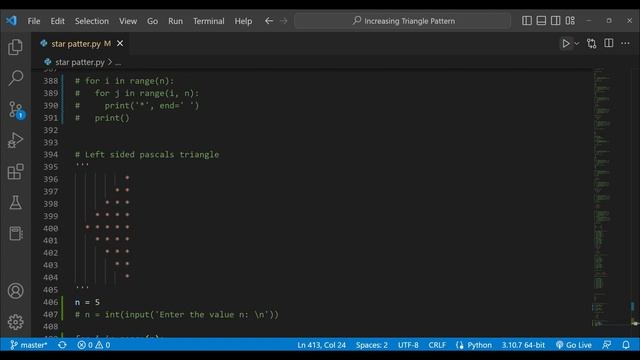The image size is (640, 360).
Task: Open the notebook panel icon in activity bar
Action: pyautogui.click(x=16, y=233)
